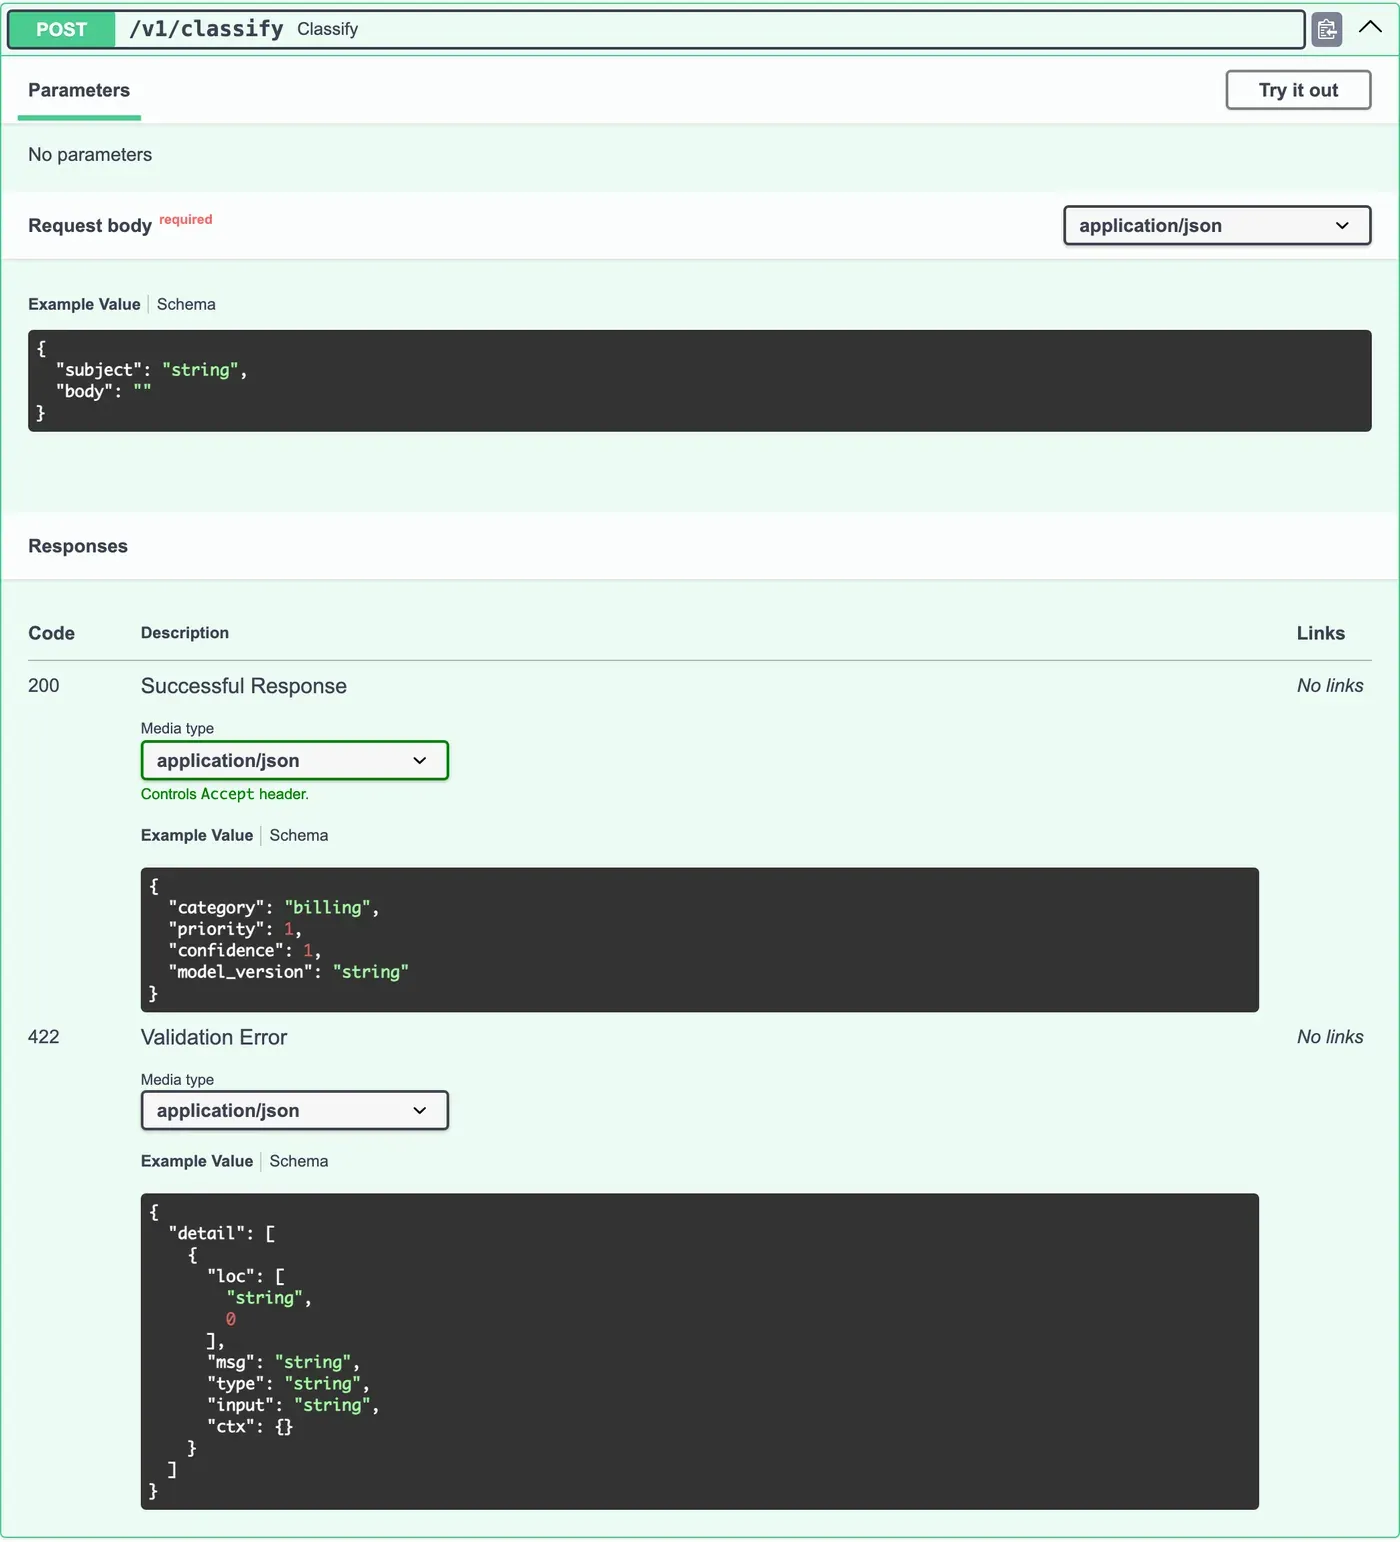Switch to the Parameters tab
The image size is (1400, 1542).
pyautogui.click(x=79, y=91)
